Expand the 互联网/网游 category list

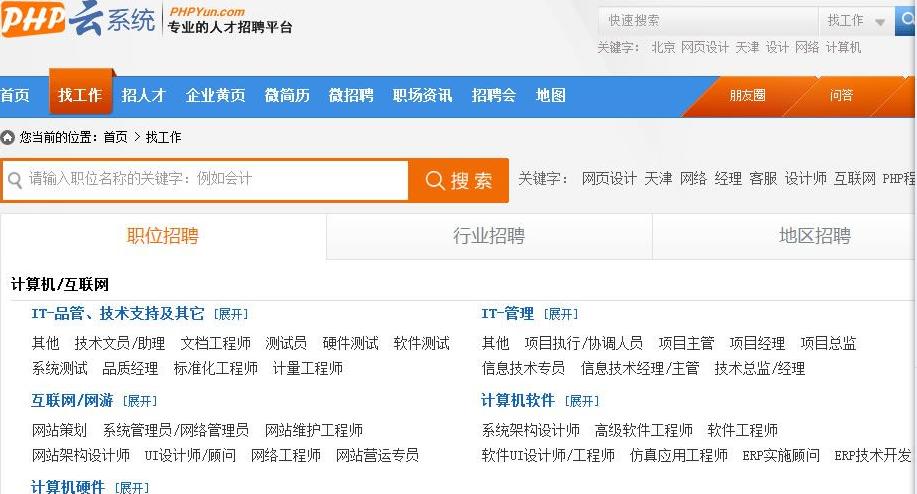tap(140, 401)
